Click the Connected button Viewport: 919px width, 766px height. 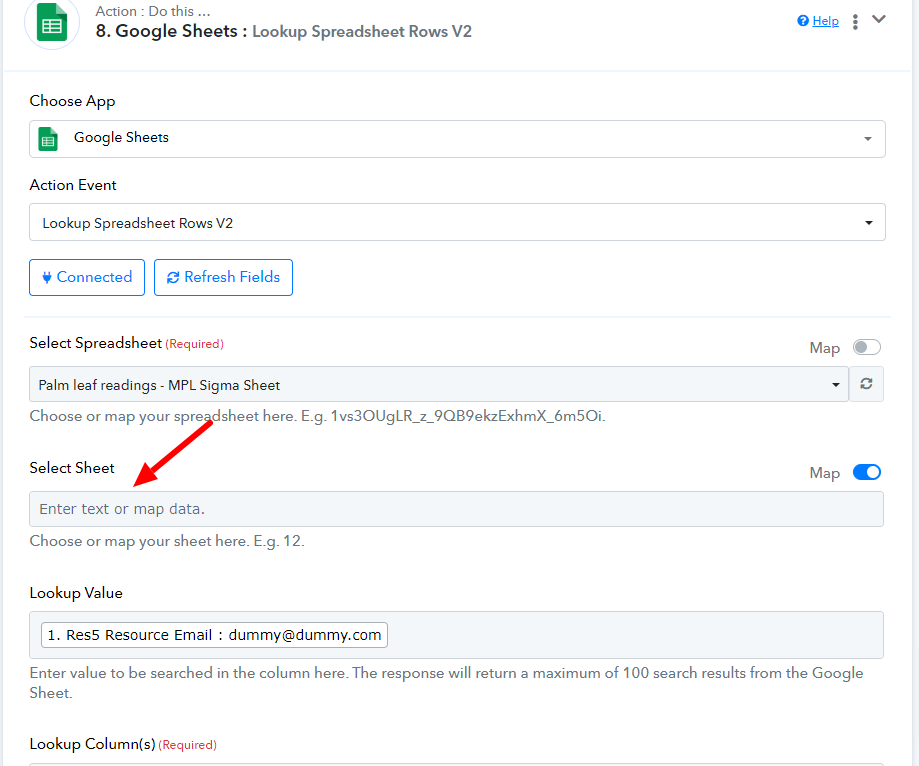coord(87,277)
